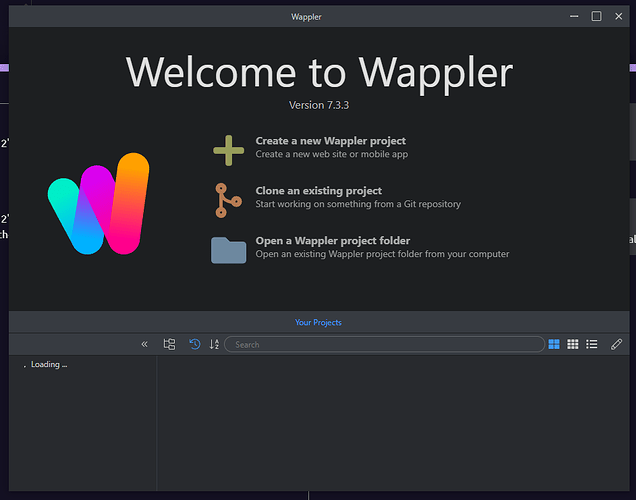Click the alphabetical sort A-Z icon
Viewport: 636px width, 500px height.
pyautogui.click(x=214, y=344)
